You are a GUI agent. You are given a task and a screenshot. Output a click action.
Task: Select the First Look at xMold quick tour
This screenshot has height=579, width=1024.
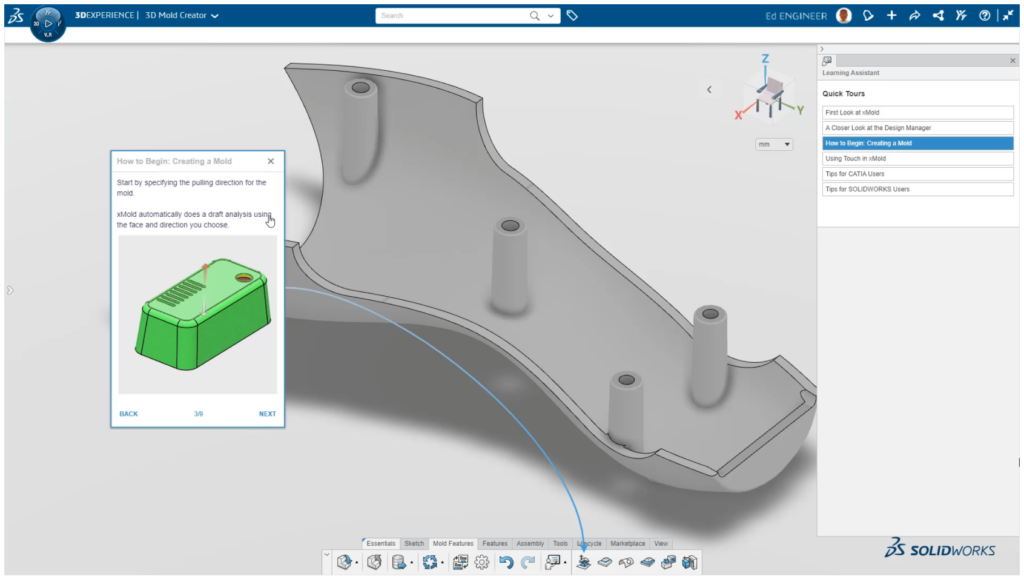pos(917,112)
